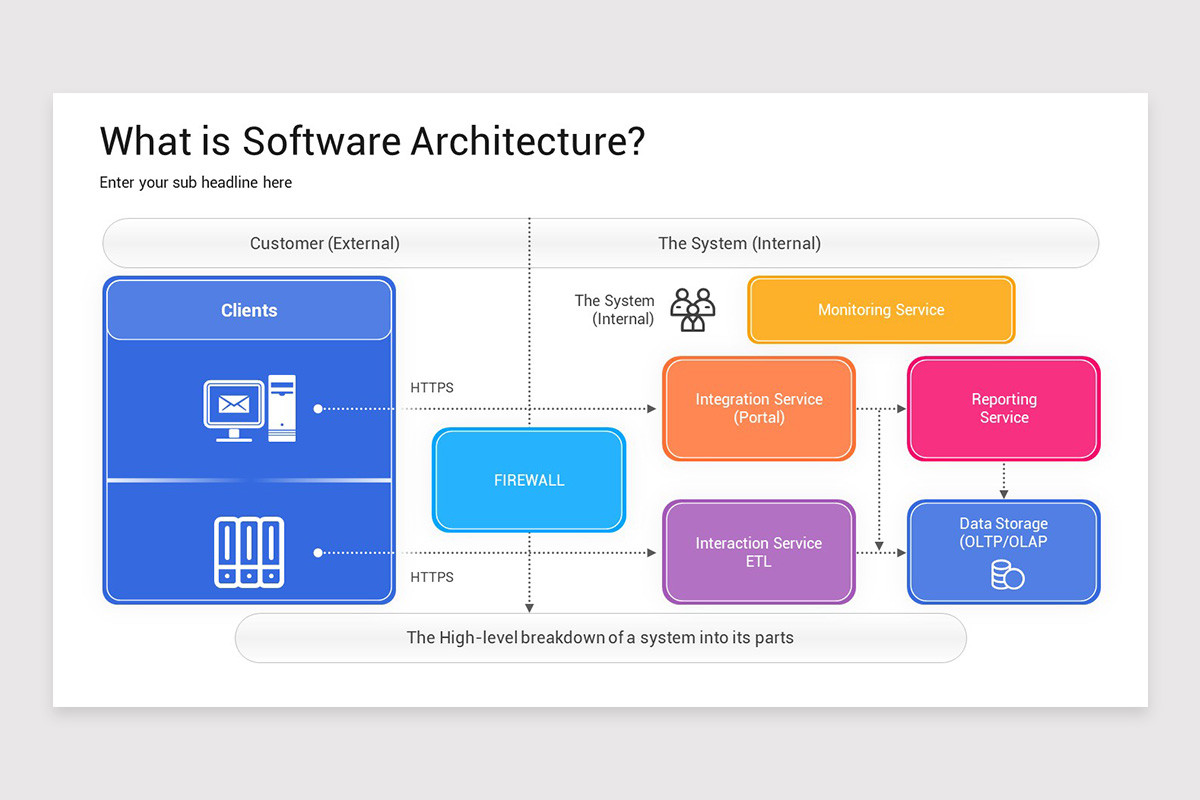This screenshot has width=1200, height=800.
Task: Click the sub headline placeholder text
Action: (x=195, y=182)
